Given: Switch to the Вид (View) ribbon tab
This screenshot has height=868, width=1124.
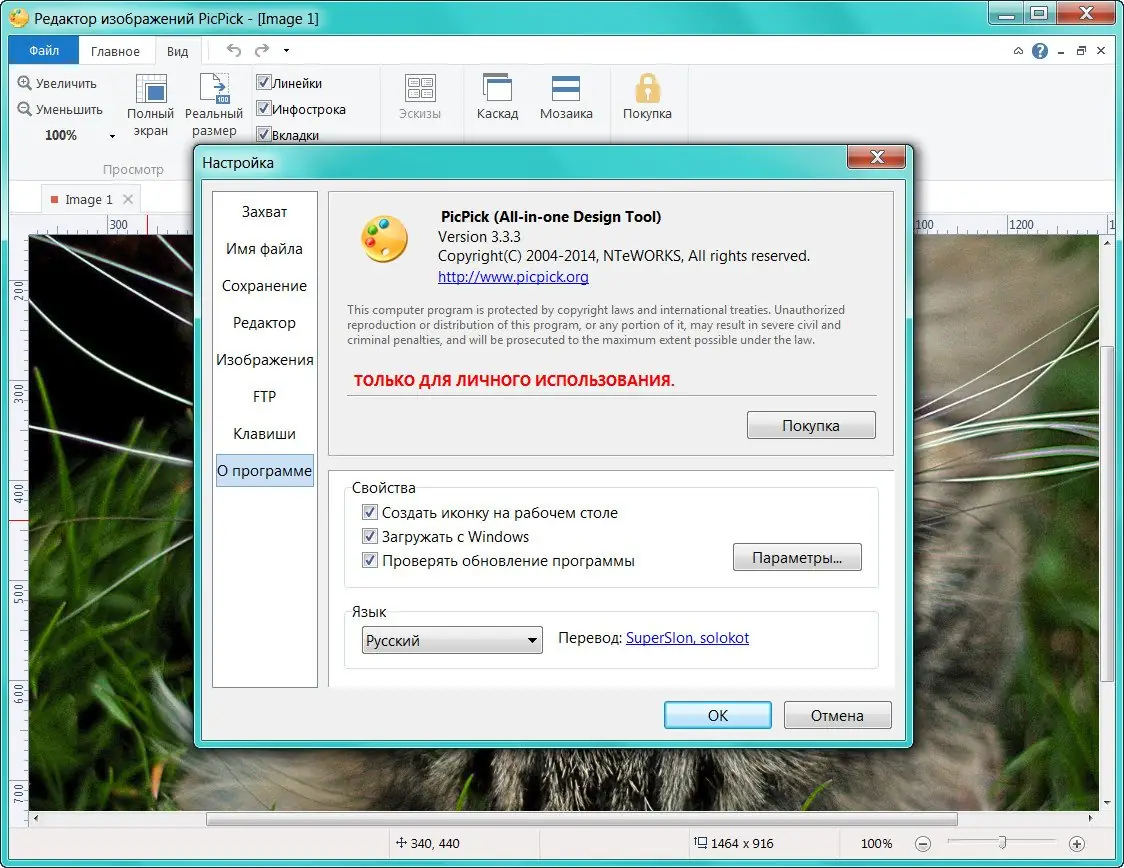Looking at the screenshot, I should [x=177, y=52].
